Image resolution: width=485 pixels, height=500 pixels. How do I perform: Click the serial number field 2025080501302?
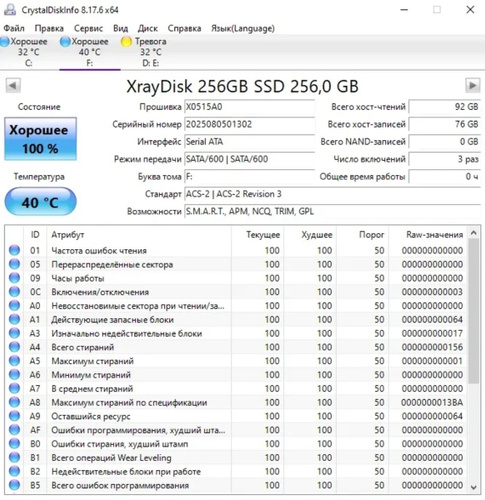249,124
